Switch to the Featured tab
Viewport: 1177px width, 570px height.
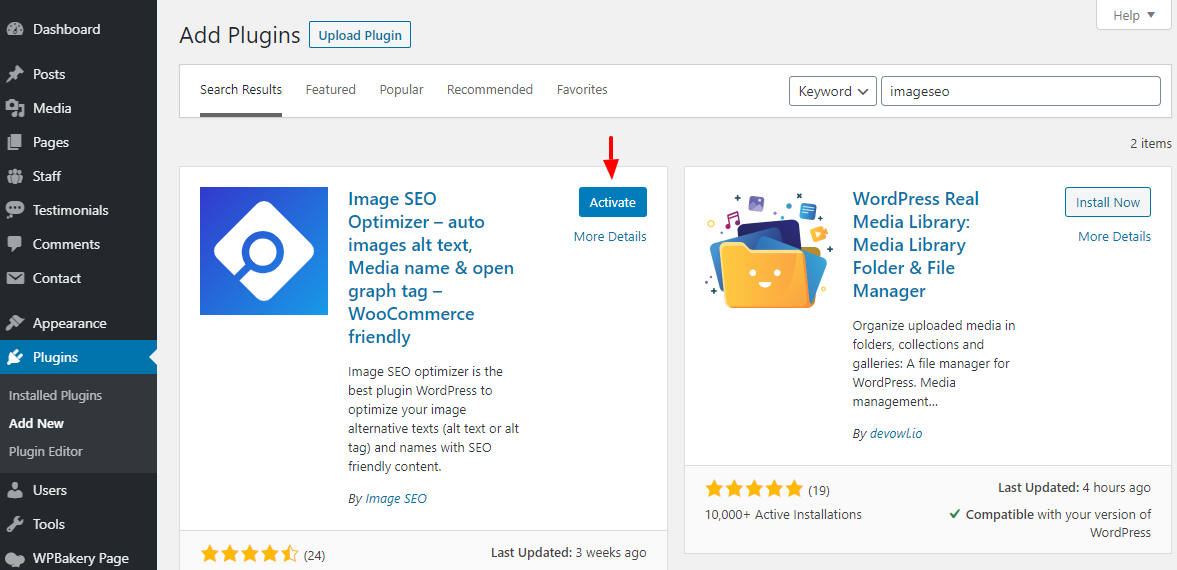click(x=330, y=89)
